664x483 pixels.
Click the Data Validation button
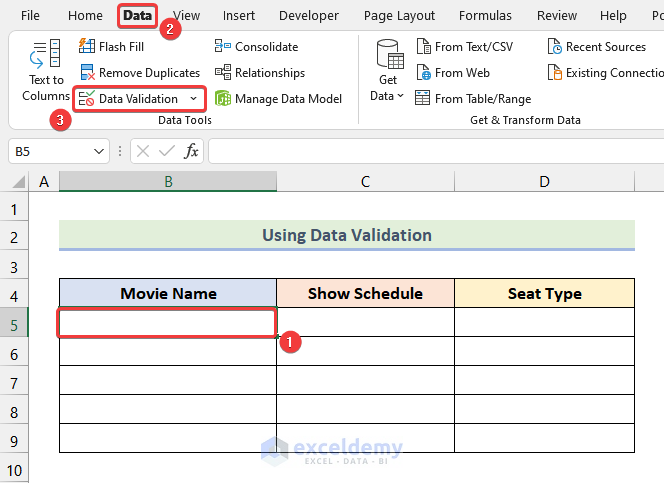pos(130,99)
